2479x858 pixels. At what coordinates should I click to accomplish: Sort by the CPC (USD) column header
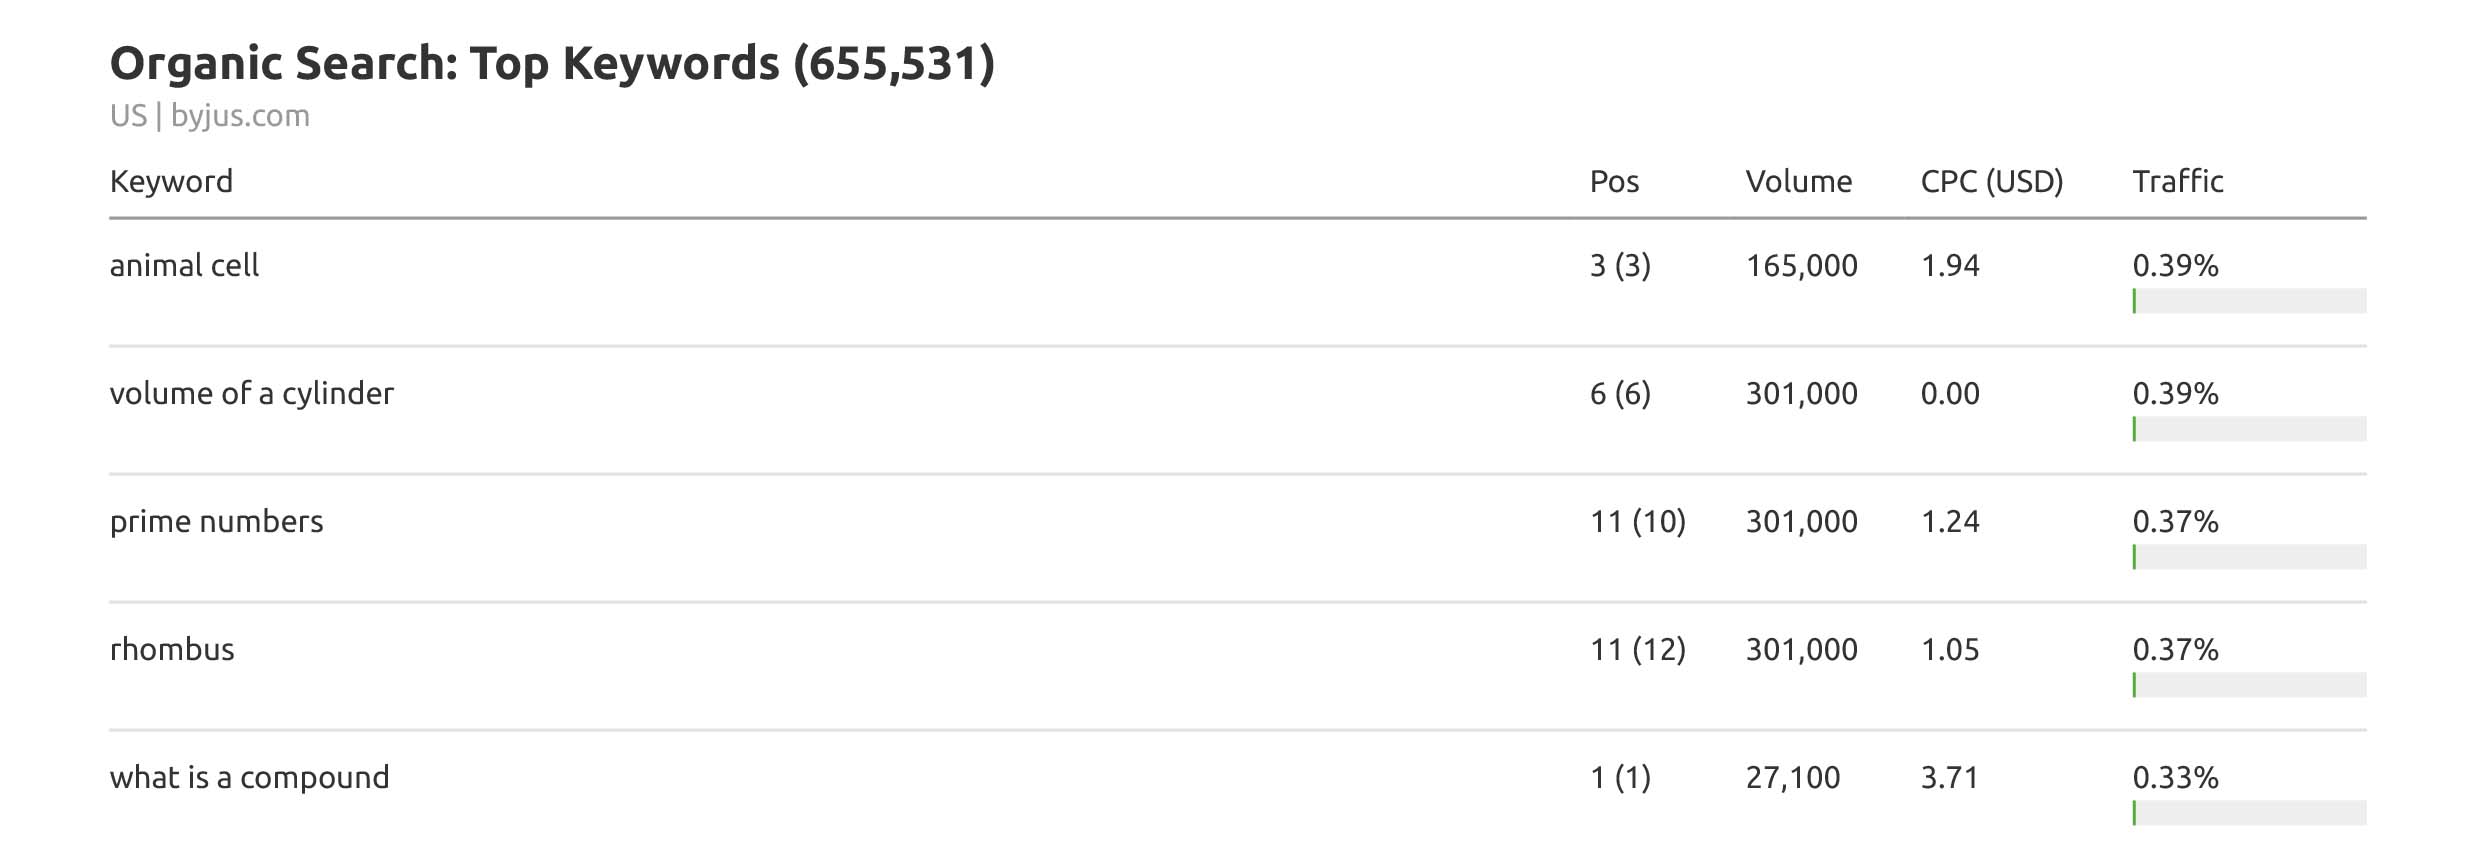[x=1991, y=181]
